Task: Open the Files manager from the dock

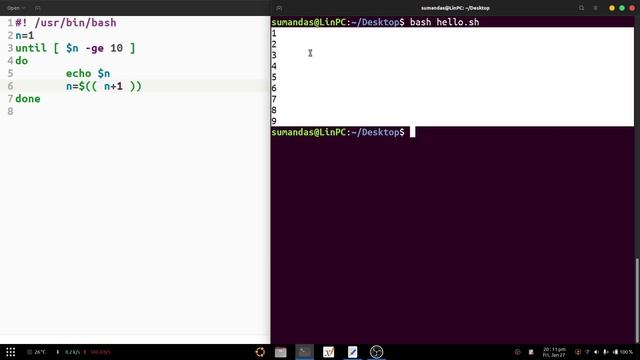Action: (280, 352)
